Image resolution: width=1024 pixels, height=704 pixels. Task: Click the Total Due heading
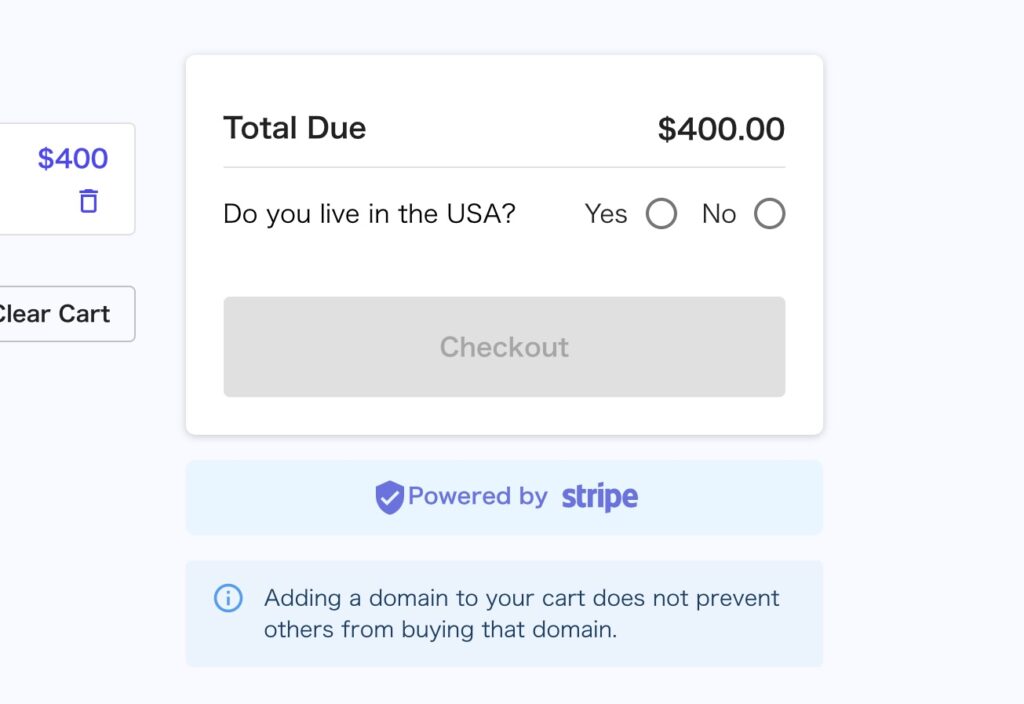(295, 128)
